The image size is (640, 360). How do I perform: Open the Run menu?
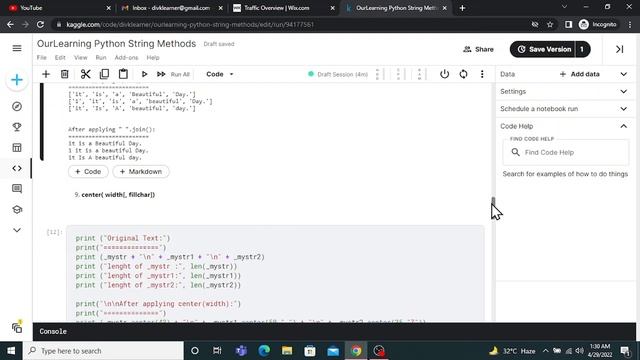[x=101, y=58]
